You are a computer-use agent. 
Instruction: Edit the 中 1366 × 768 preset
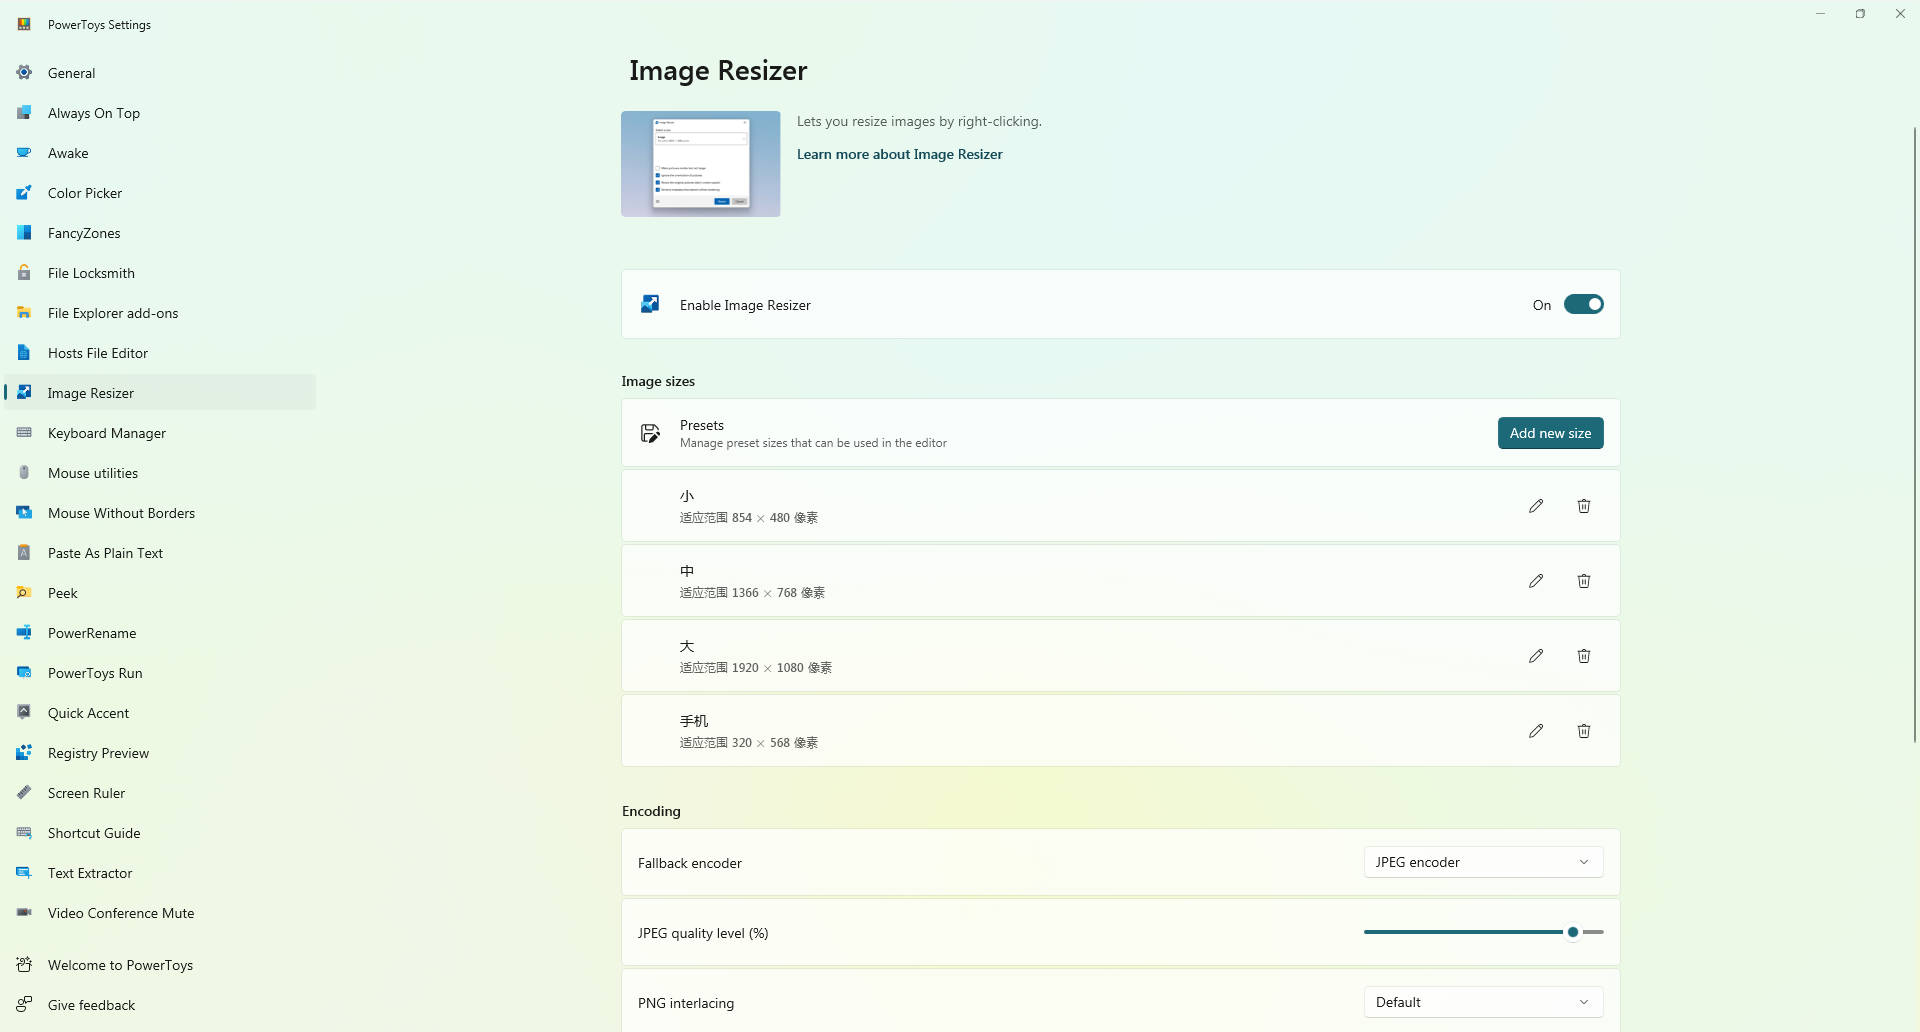point(1535,581)
